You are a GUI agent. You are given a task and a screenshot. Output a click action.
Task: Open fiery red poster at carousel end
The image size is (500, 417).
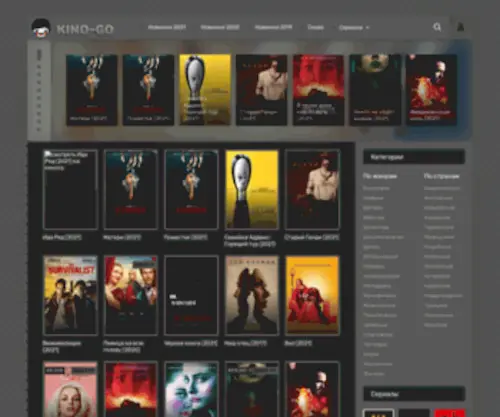pos(431,90)
